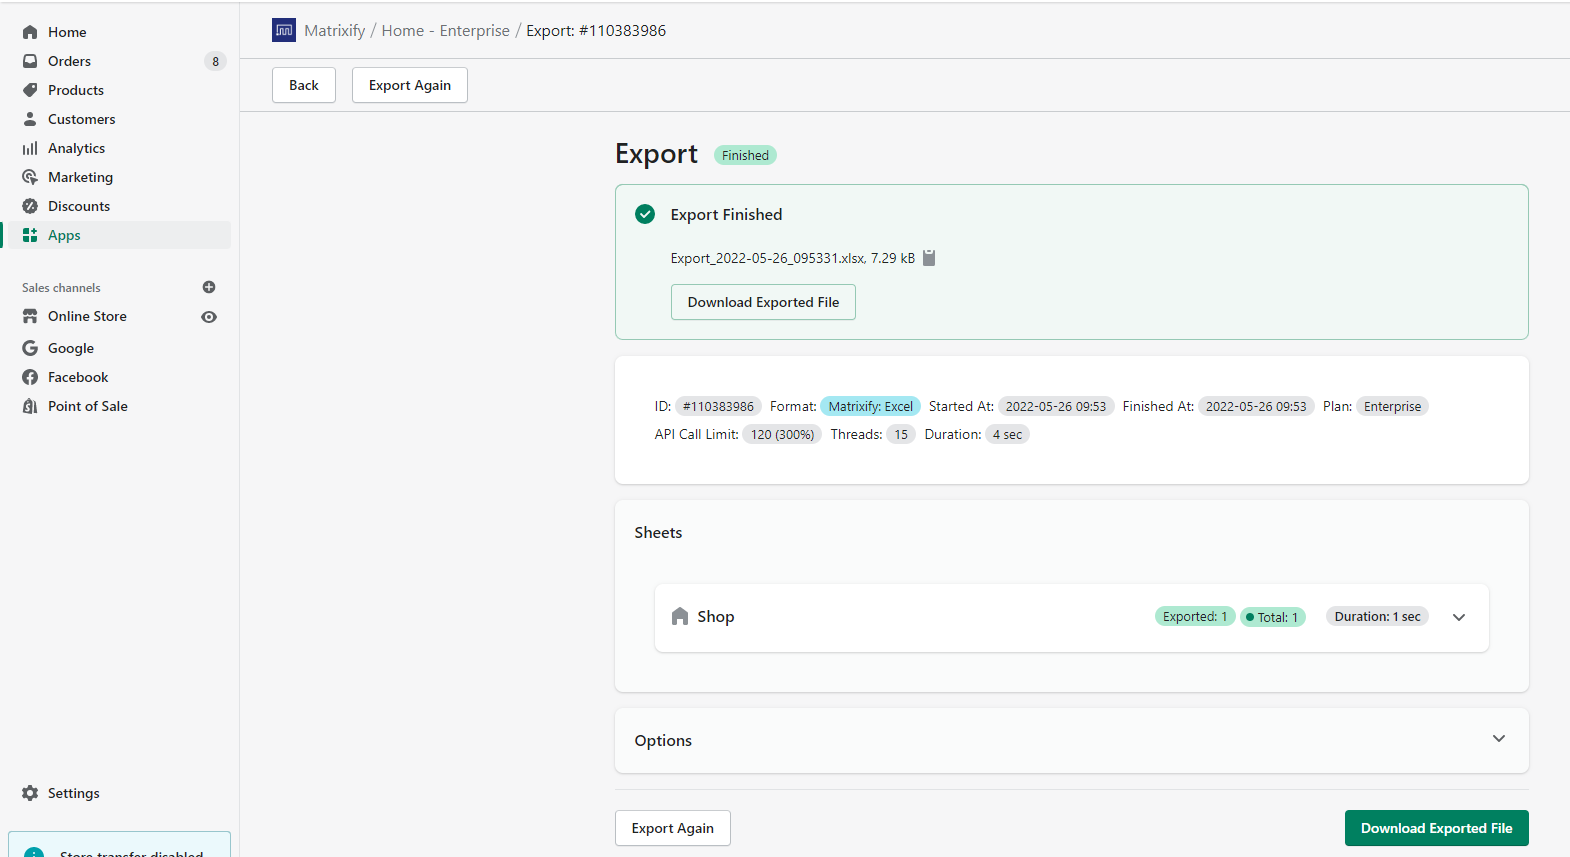
Task: Click the Shop sheet house icon
Action: [x=680, y=616]
